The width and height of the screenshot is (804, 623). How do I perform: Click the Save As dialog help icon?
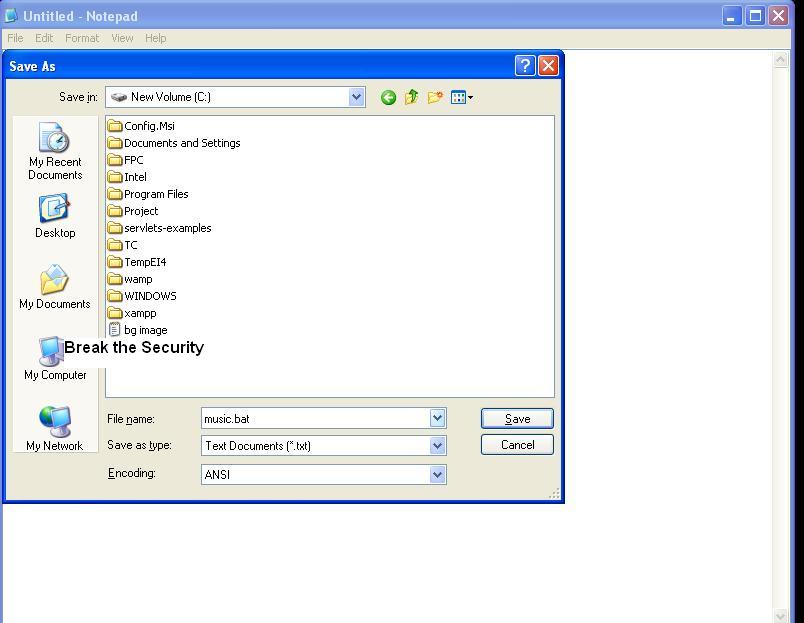[525, 66]
